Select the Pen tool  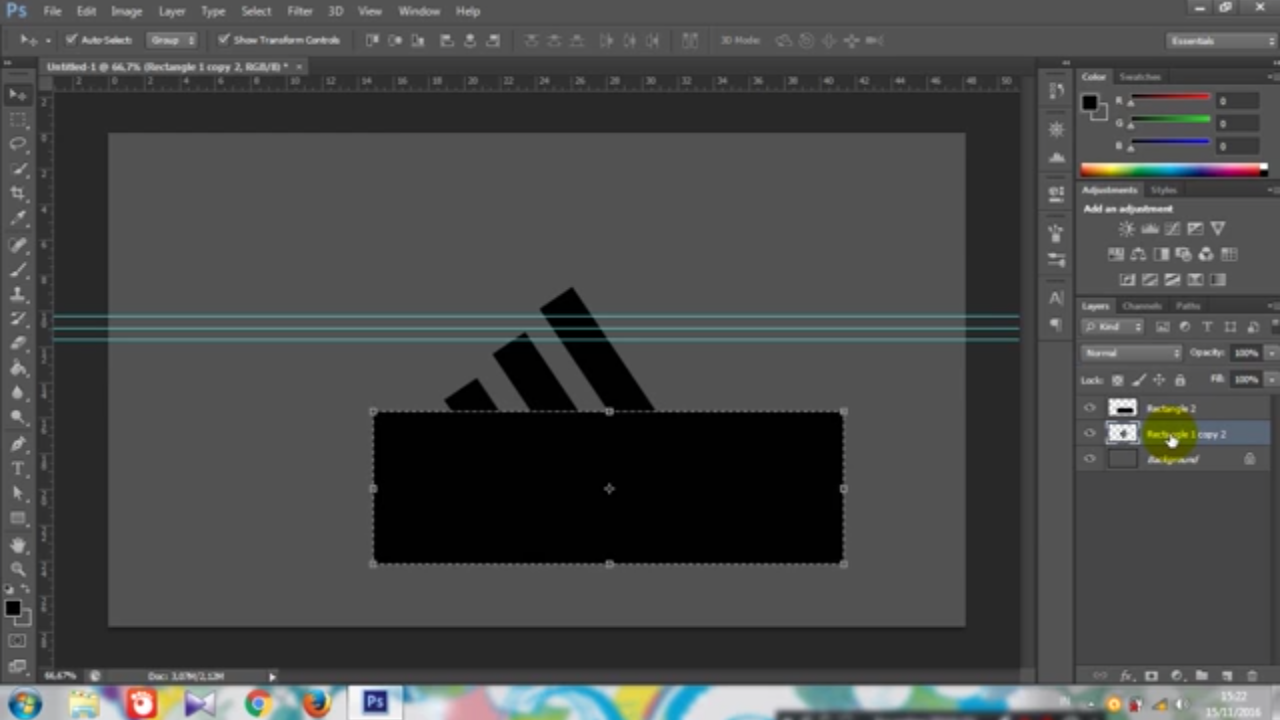click(18, 443)
